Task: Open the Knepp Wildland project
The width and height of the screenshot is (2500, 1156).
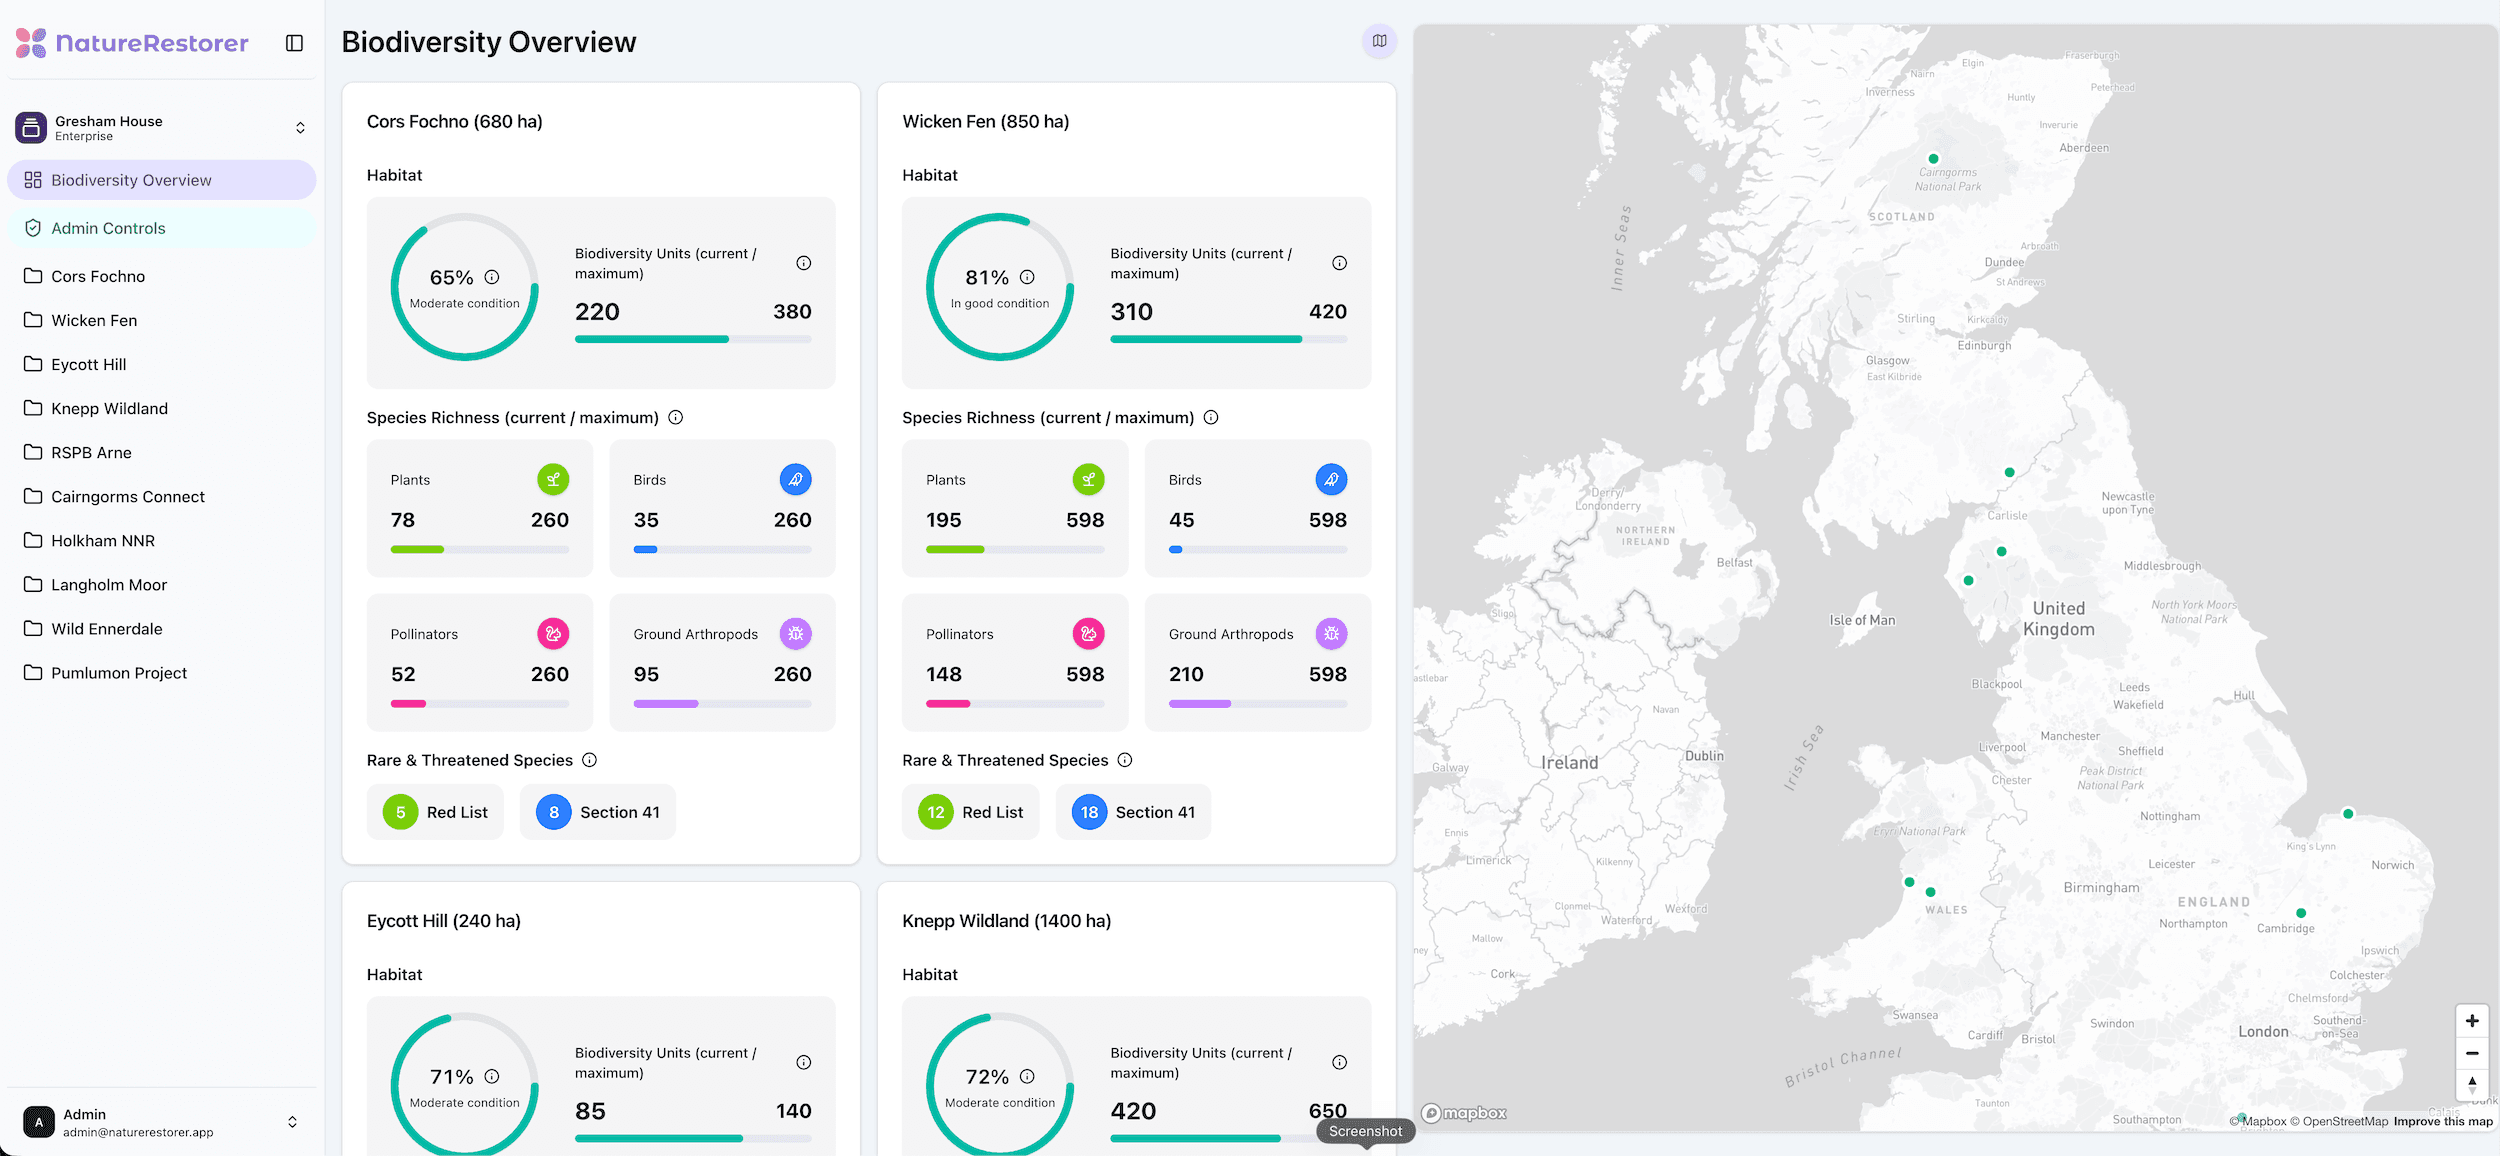Action: [x=161, y=408]
